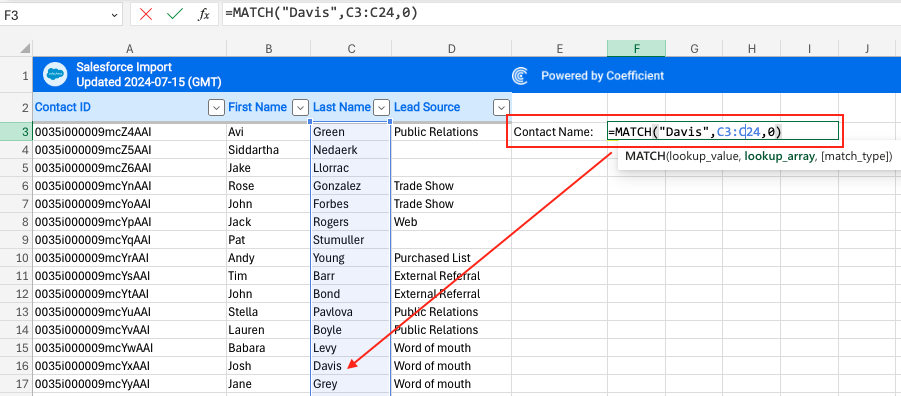This screenshot has width=901, height=396.
Task: Select the Web lead source cell
Action: pos(451,221)
